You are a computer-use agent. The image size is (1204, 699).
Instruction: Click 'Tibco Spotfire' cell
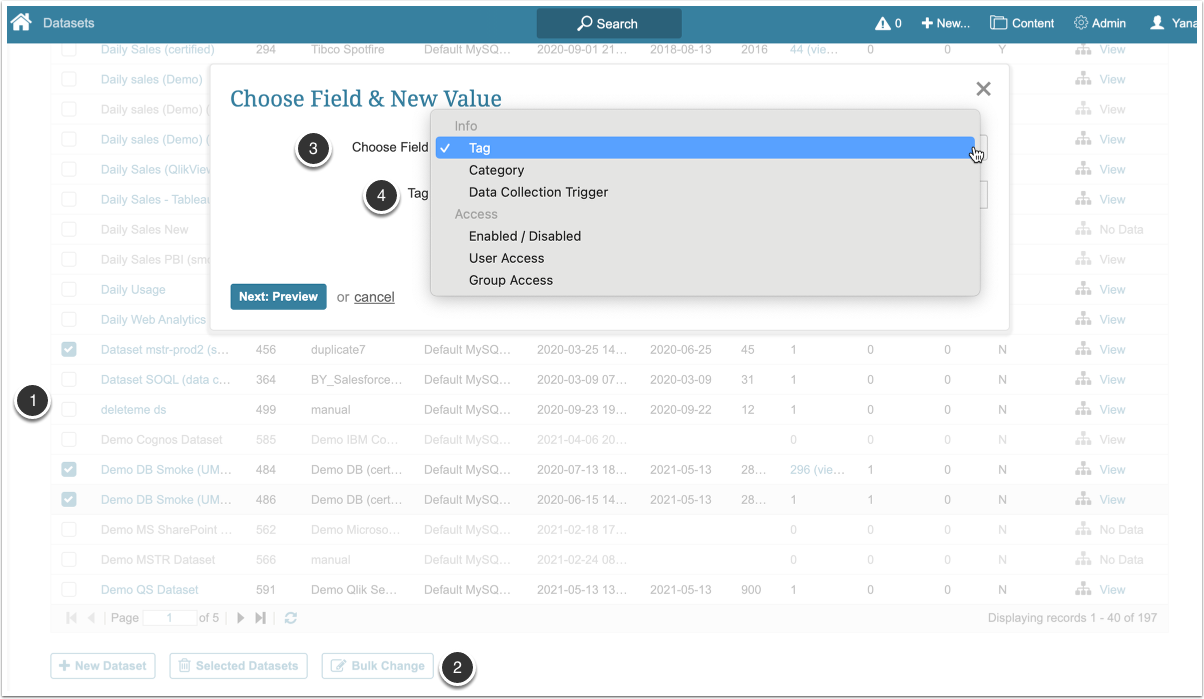coord(349,50)
